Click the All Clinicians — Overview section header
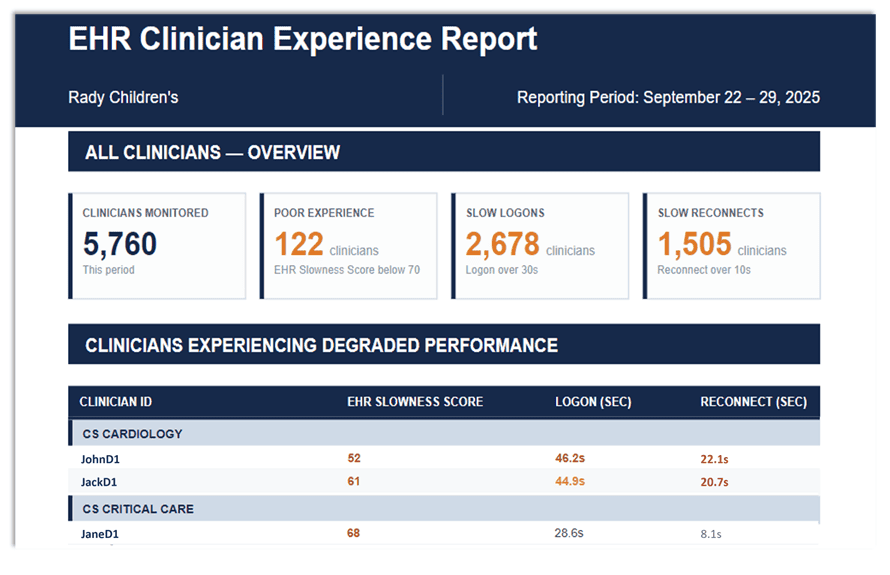Image resolution: width=890 pixels, height=575 pixels. pyautogui.click(x=444, y=152)
